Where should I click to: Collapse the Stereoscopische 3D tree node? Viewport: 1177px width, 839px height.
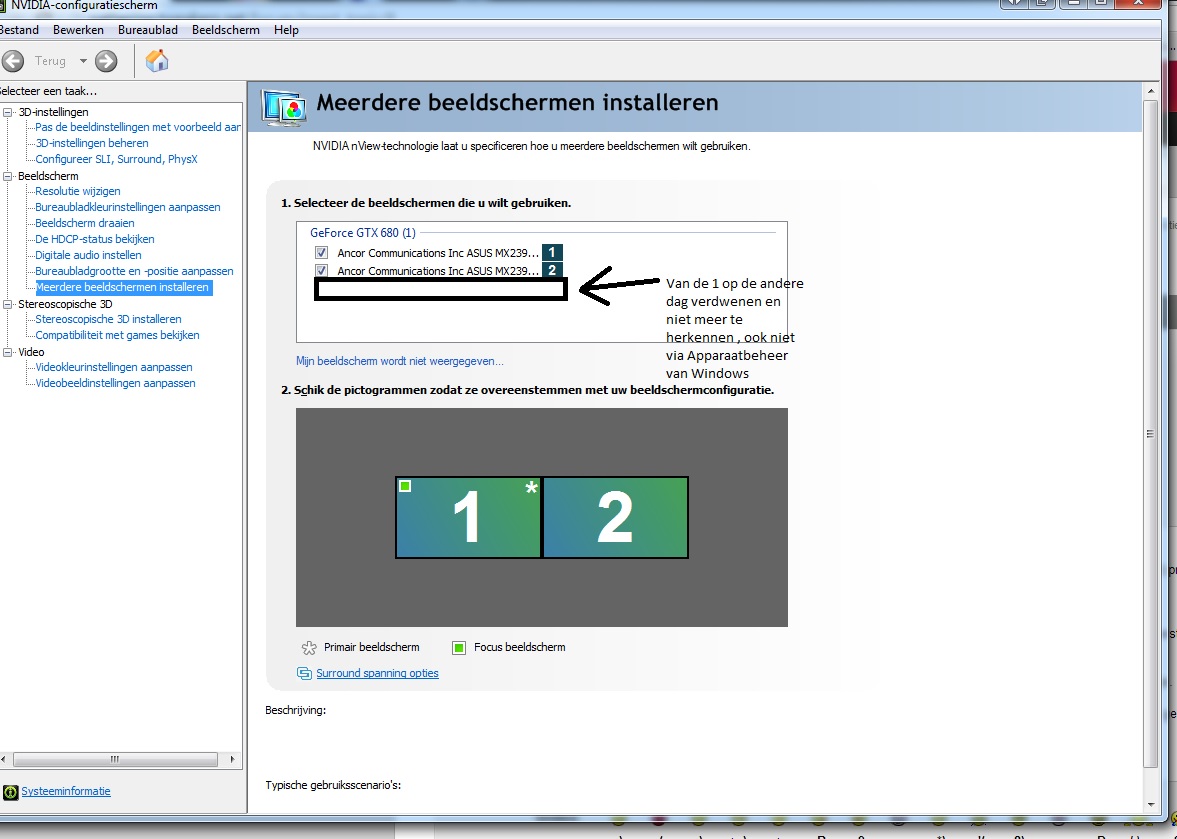[x=8, y=304]
